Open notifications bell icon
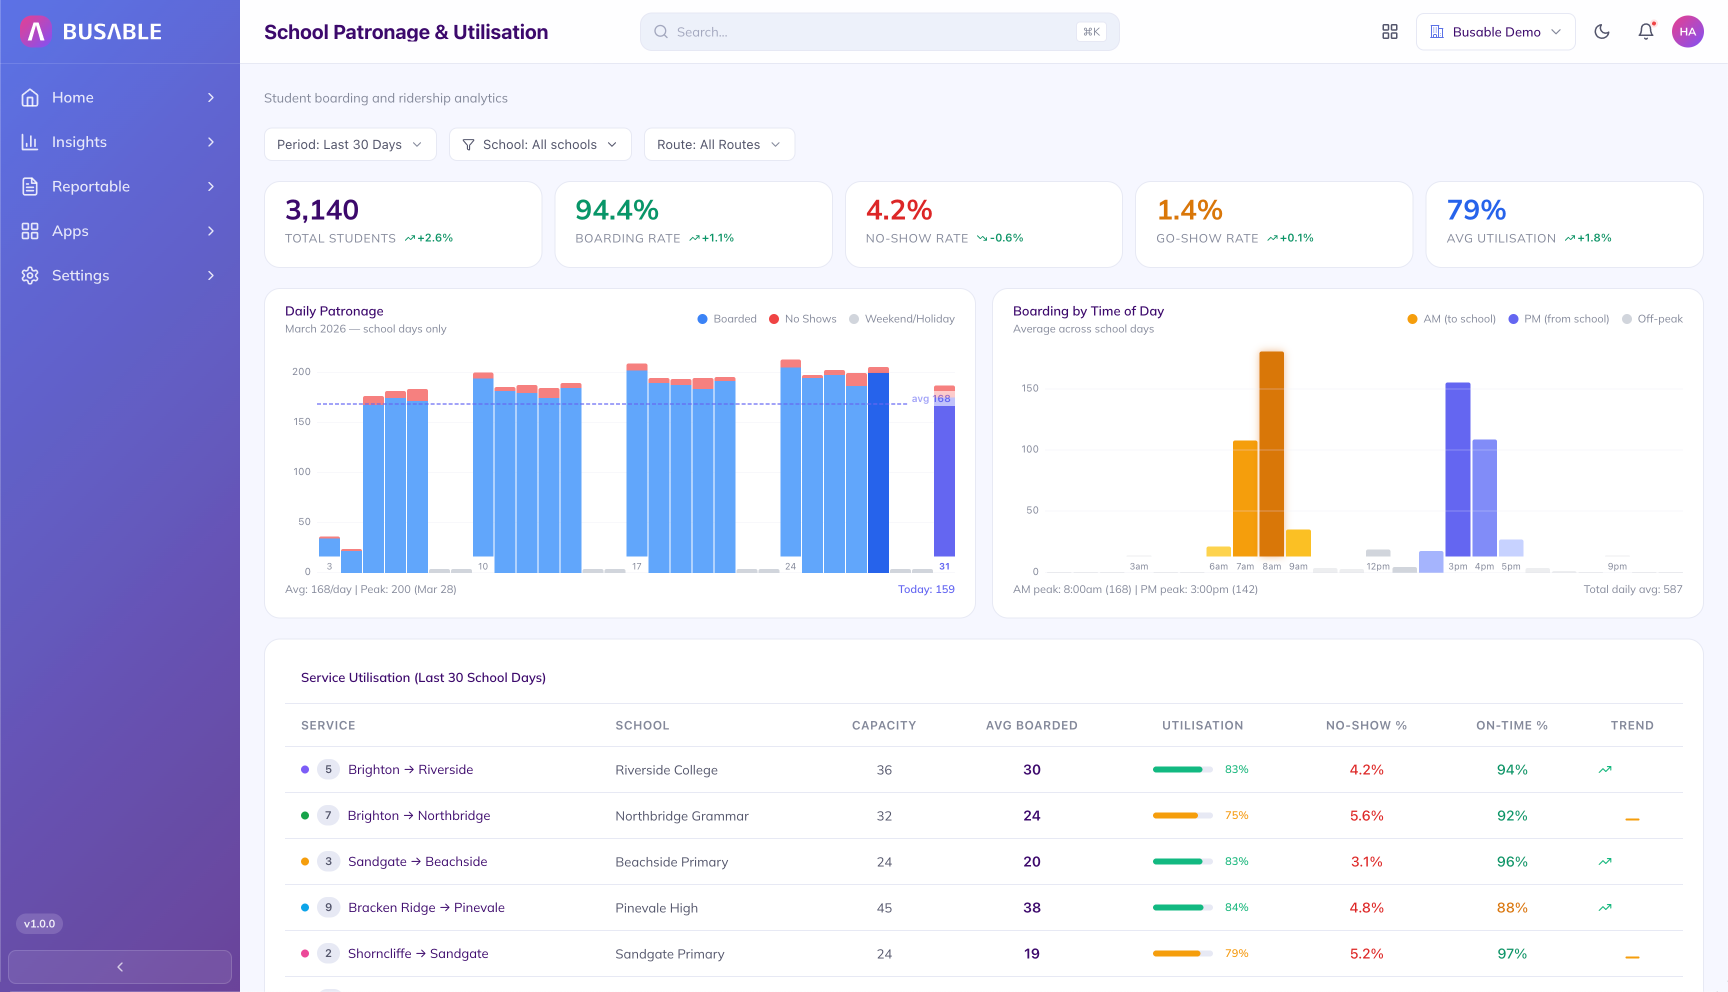1728x992 pixels. point(1646,32)
